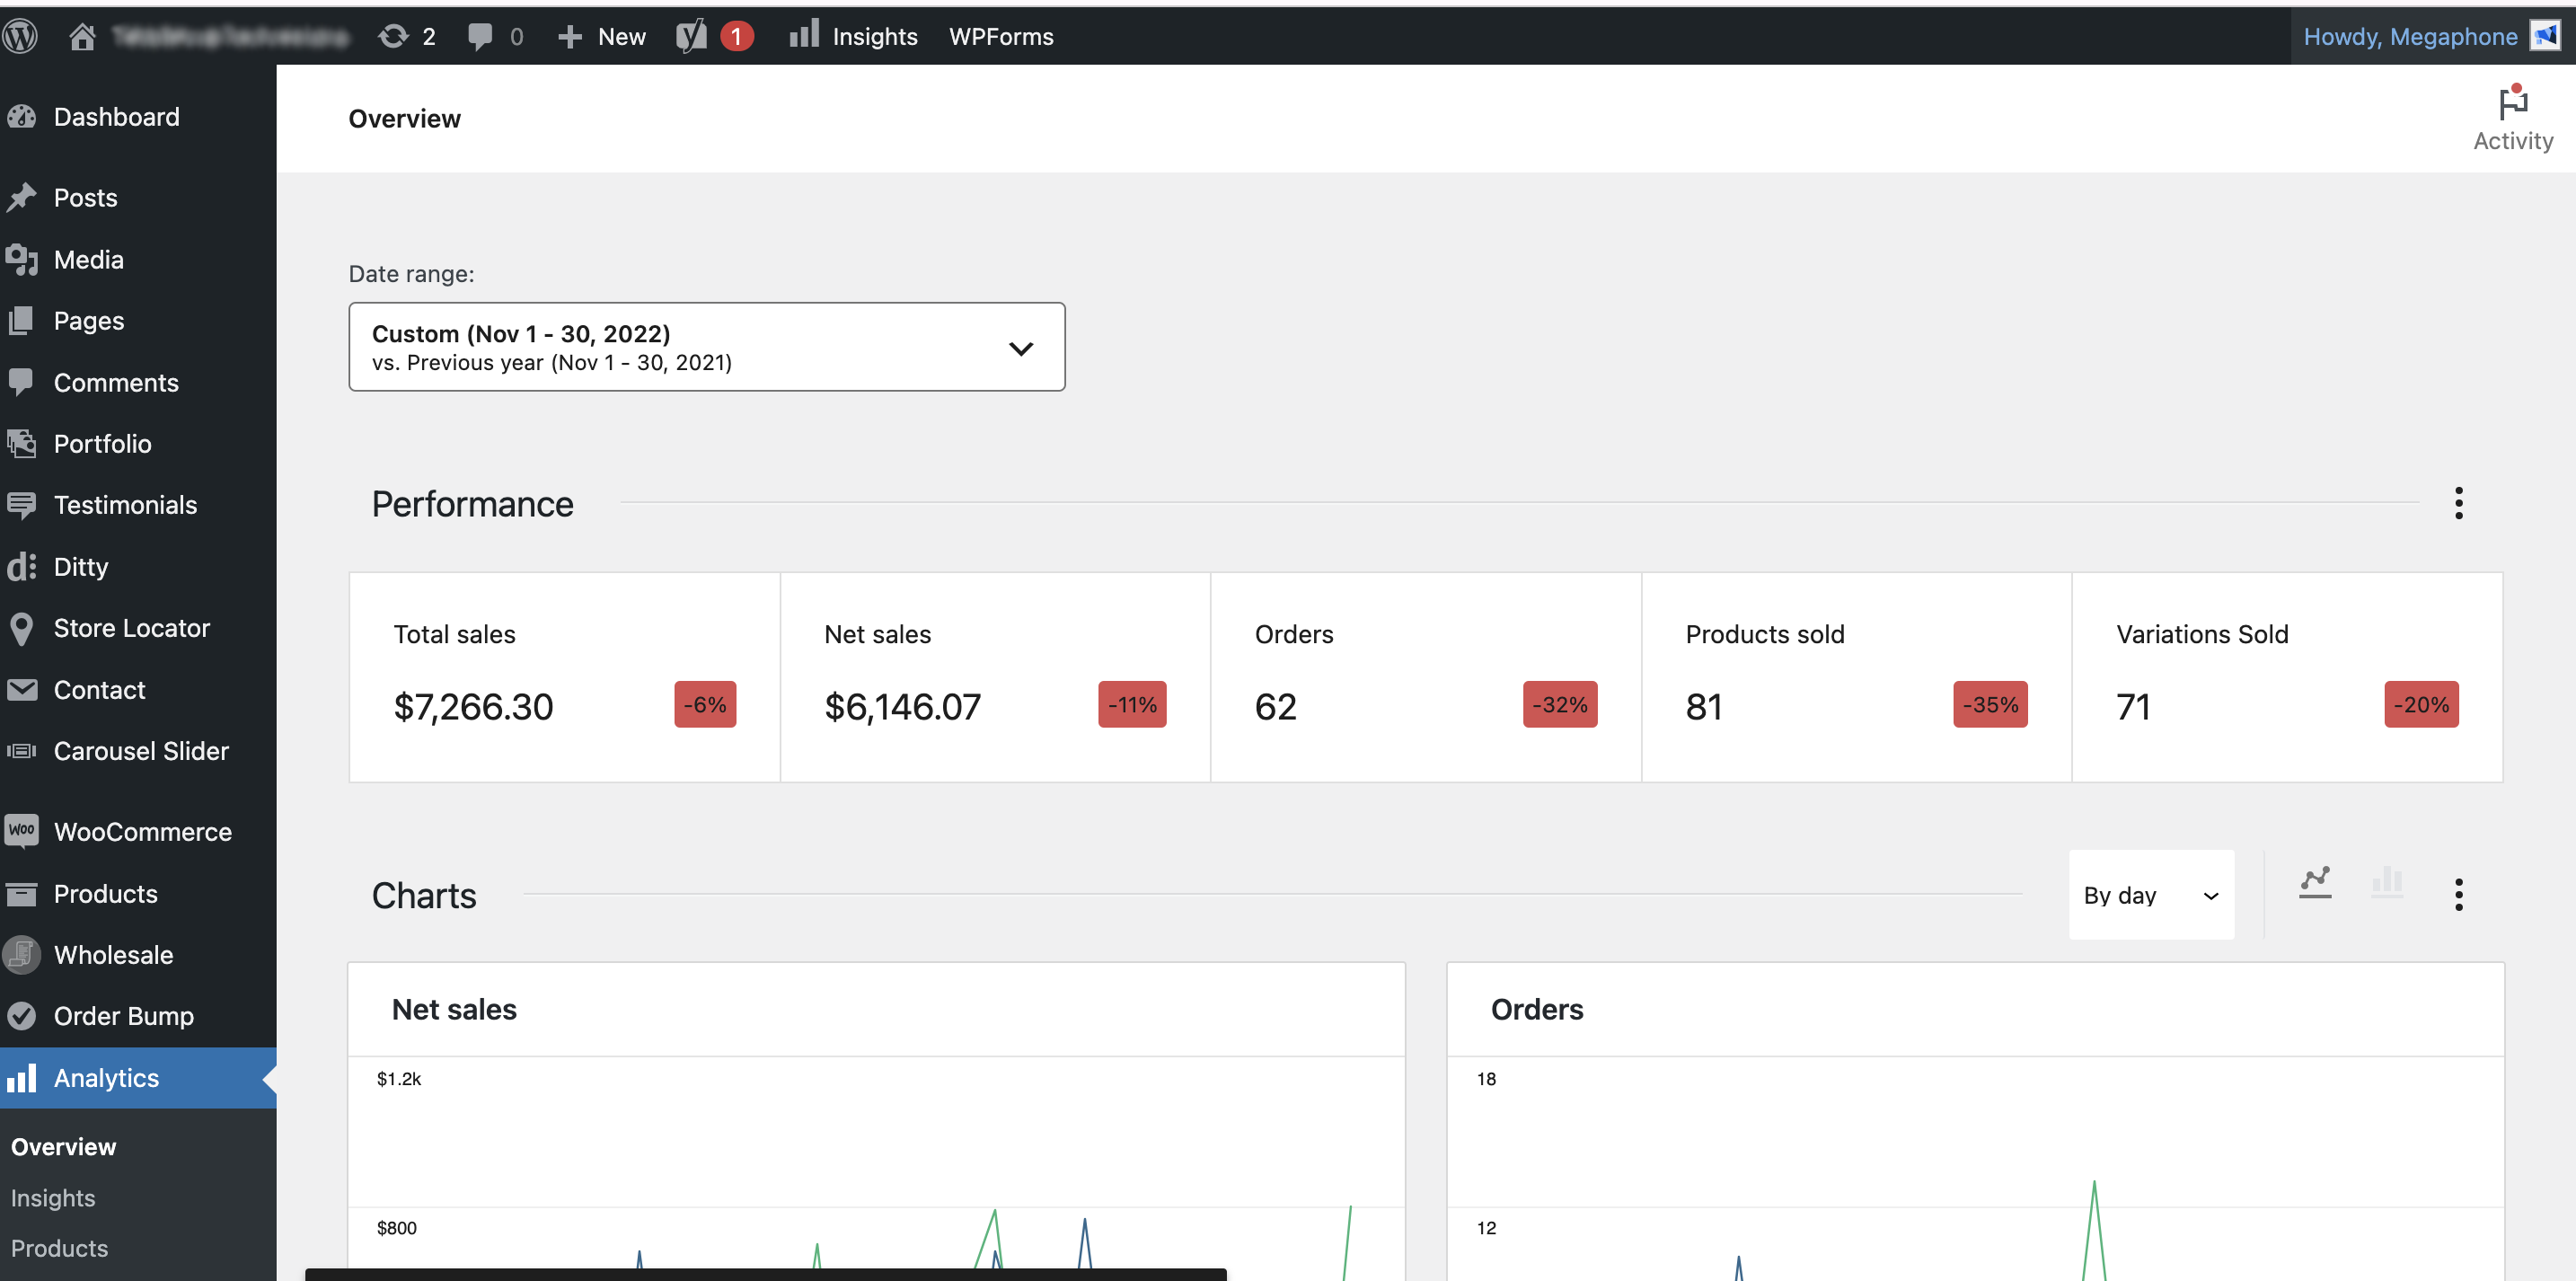Open WPForms from the admin bar
Viewport: 2576px width, 1281px height.
coord(1000,36)
